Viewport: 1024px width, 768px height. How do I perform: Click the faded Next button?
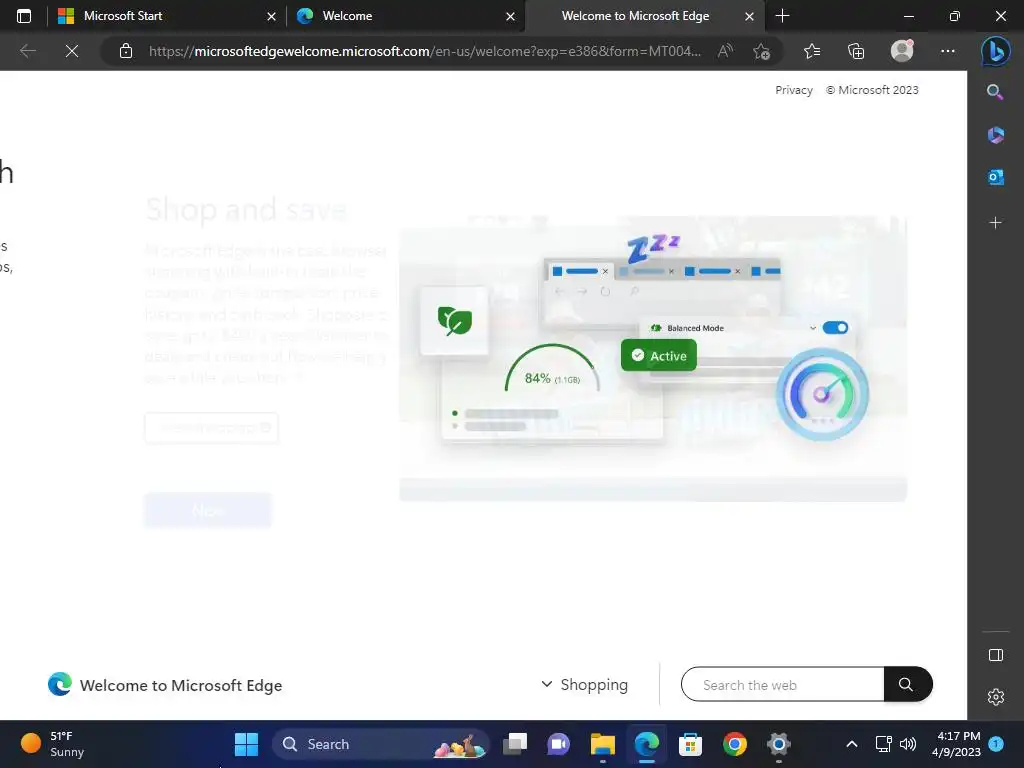point(208,511)
